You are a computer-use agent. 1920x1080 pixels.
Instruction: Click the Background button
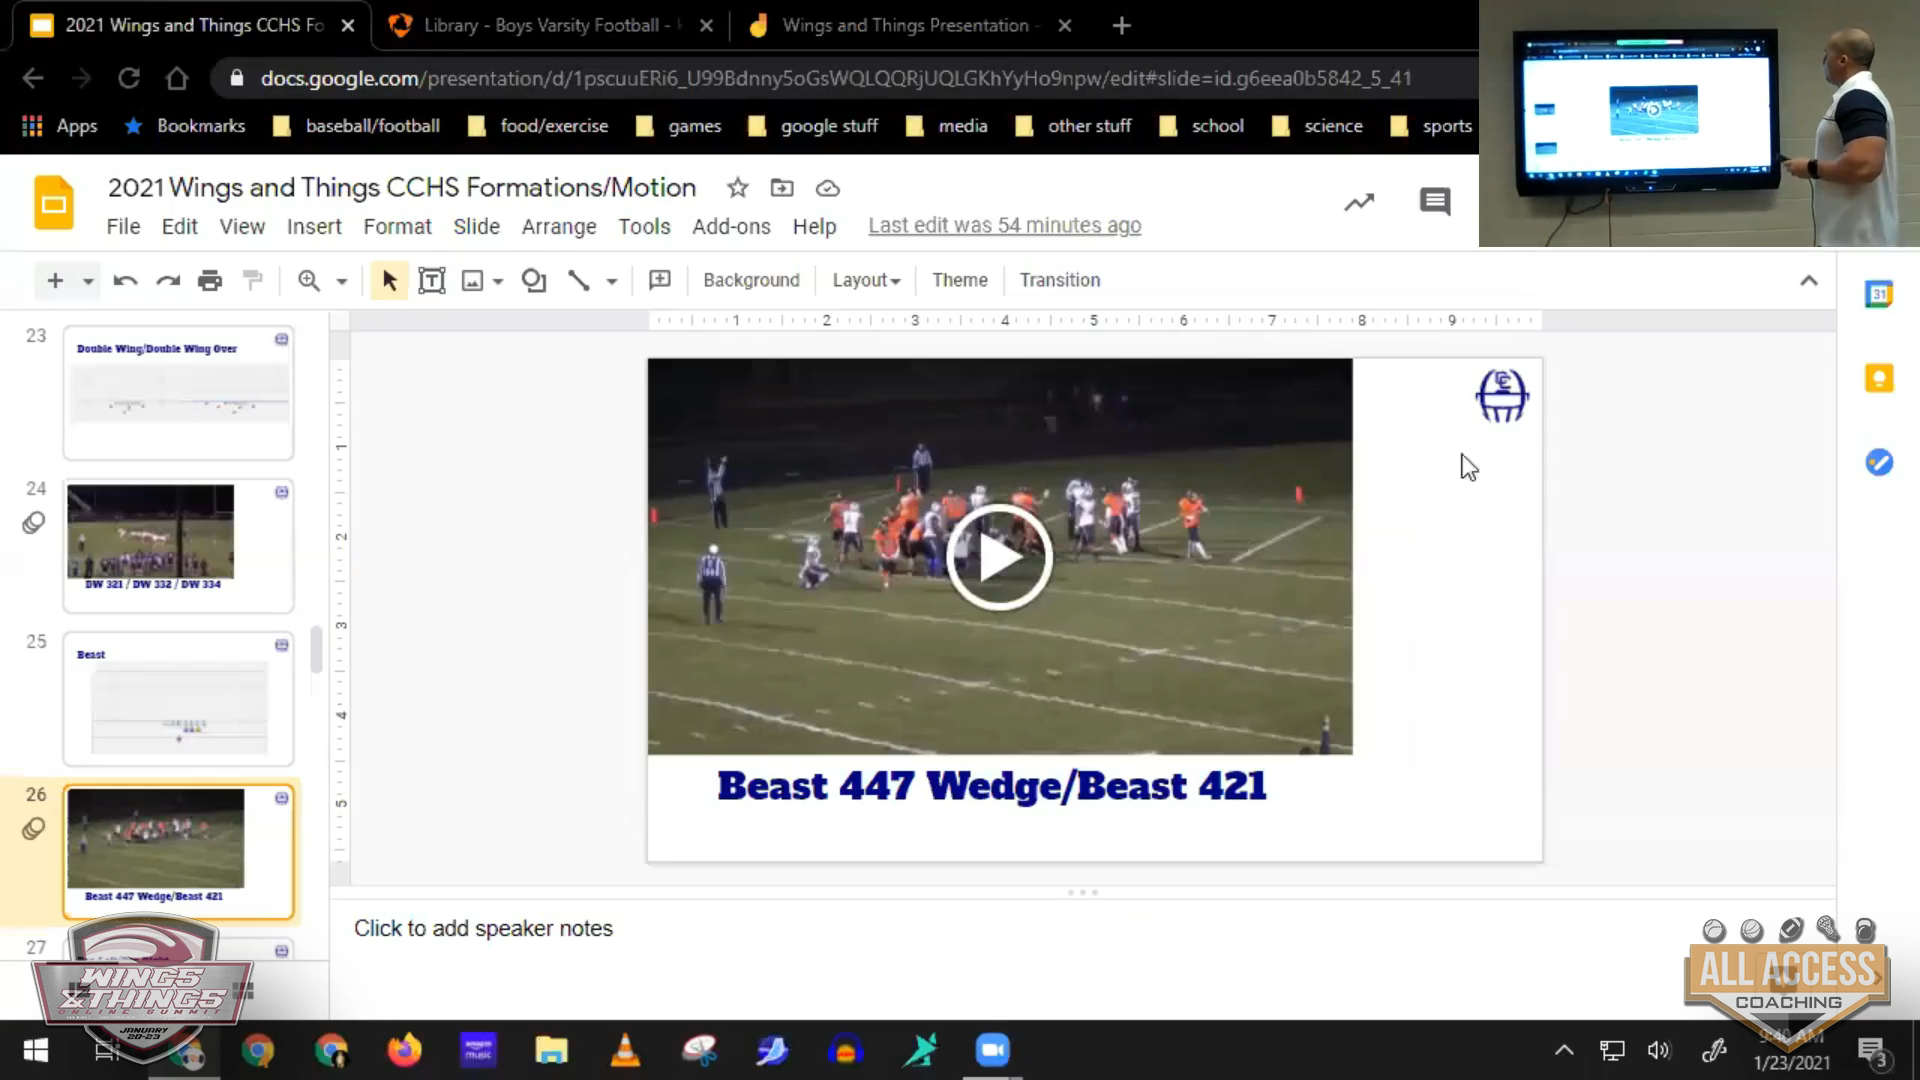point(751,281)
